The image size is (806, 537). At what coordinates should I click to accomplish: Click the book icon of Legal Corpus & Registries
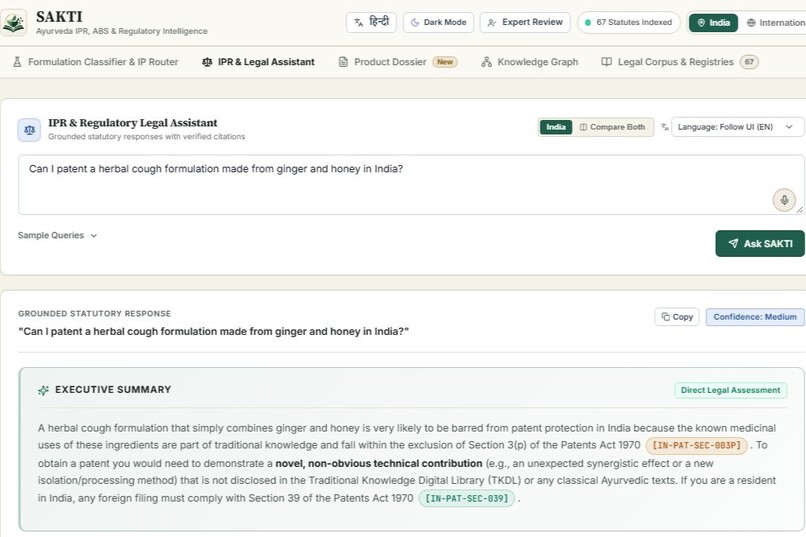coord(607,62)
